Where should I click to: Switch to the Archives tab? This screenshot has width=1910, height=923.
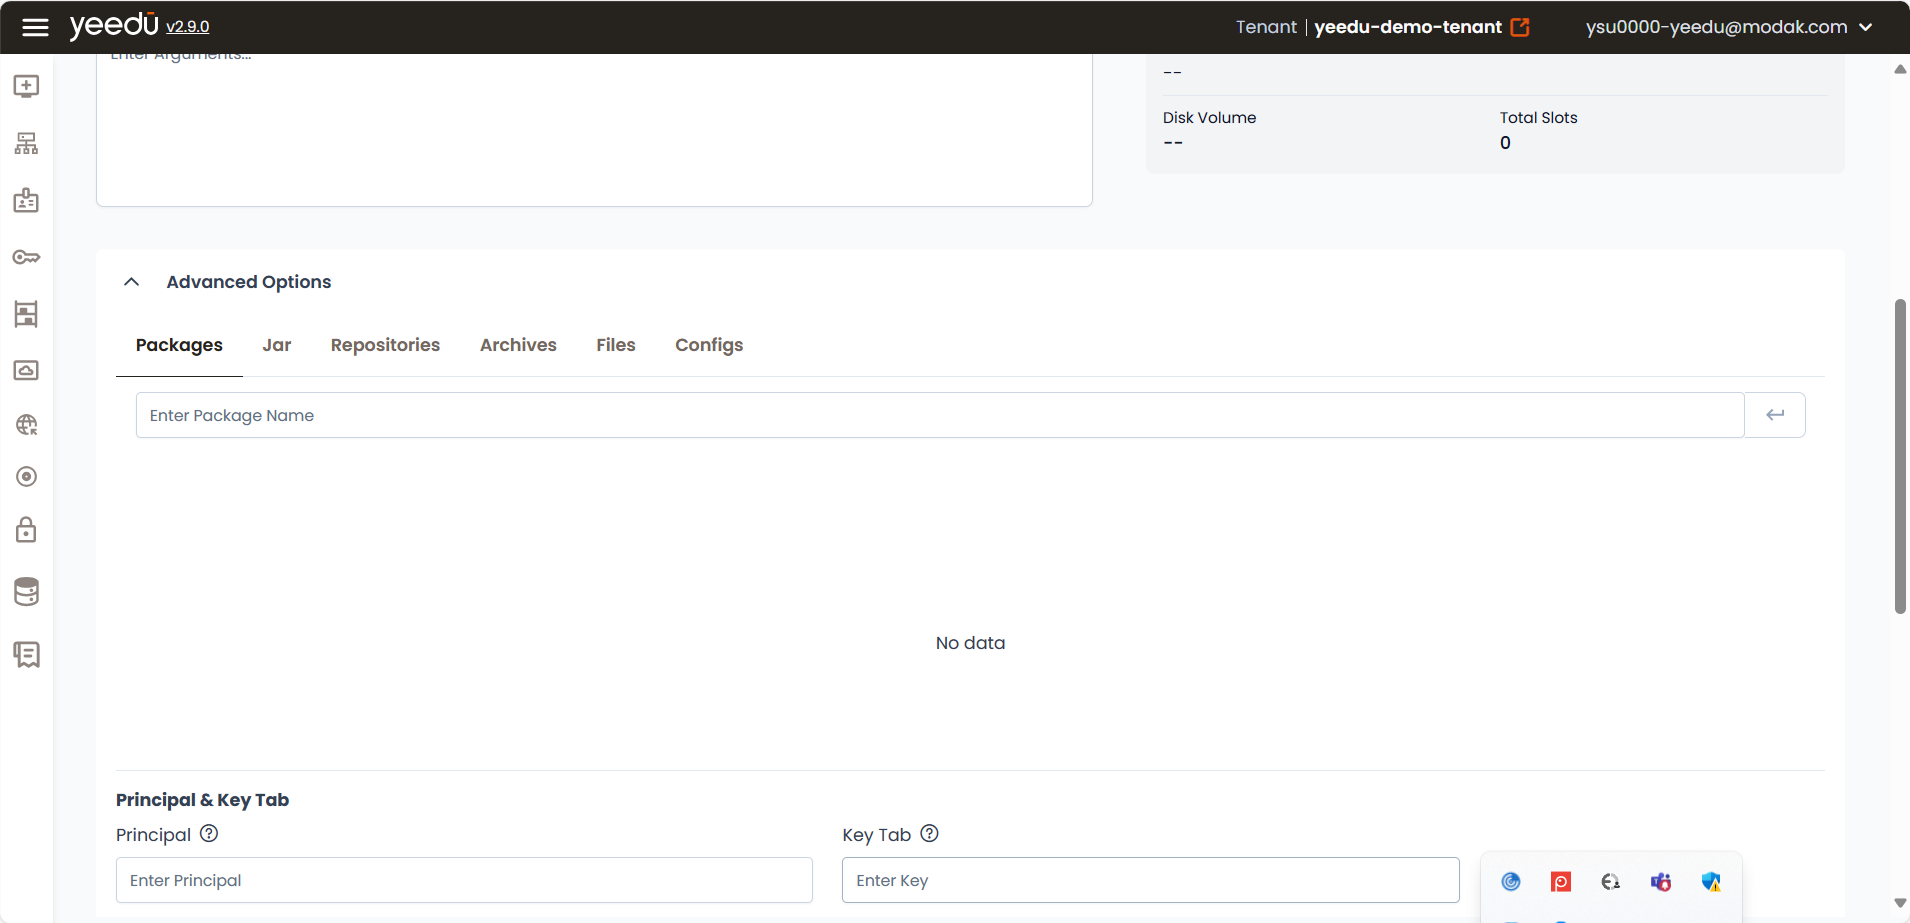tap(518, 345)
